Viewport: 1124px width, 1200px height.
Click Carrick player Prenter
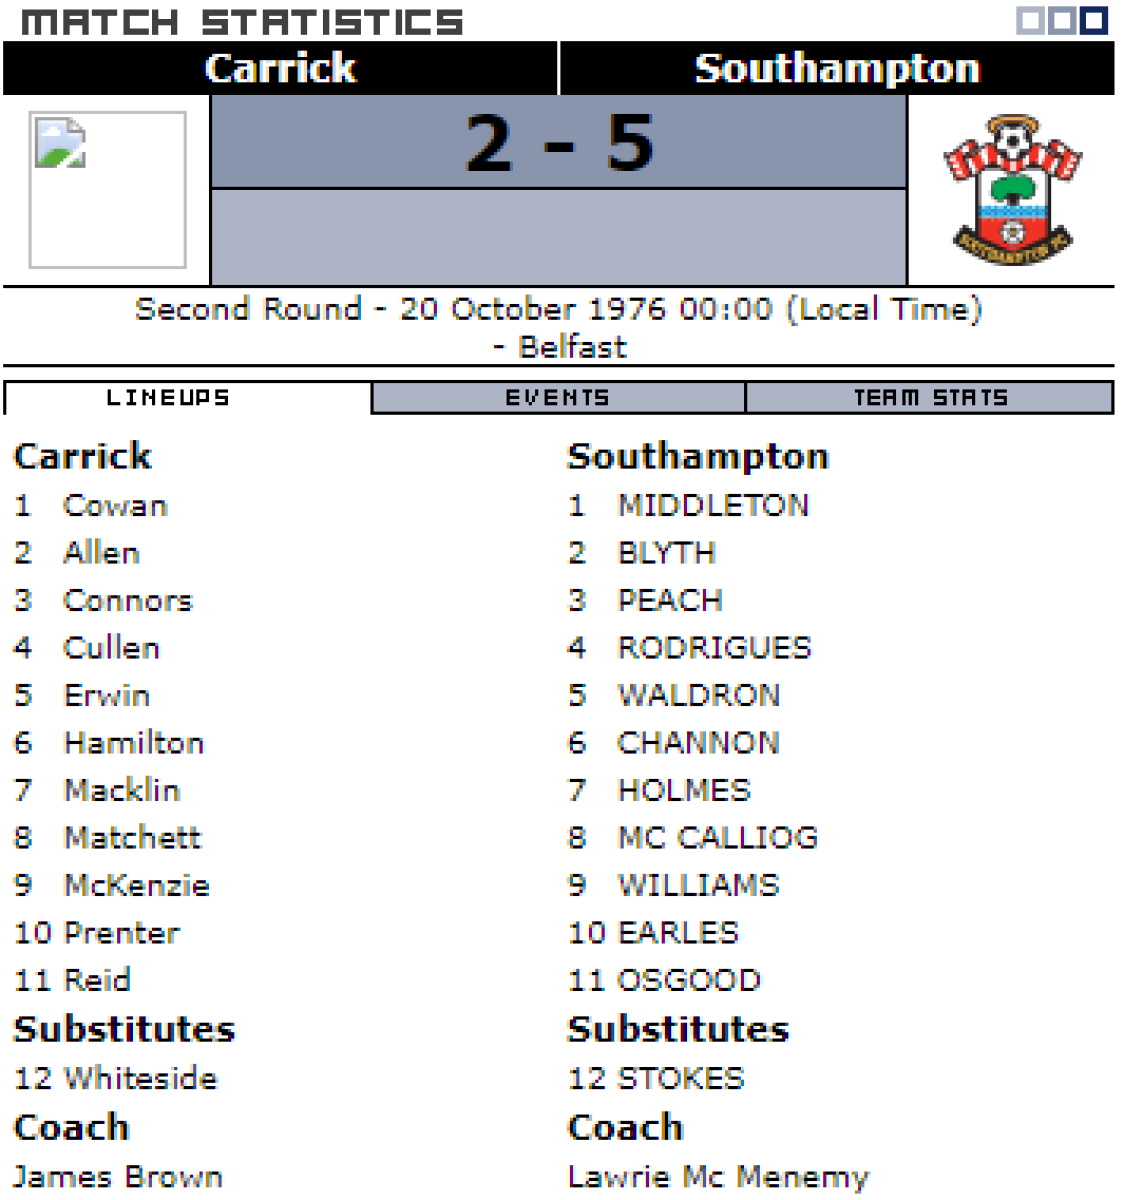121,933
